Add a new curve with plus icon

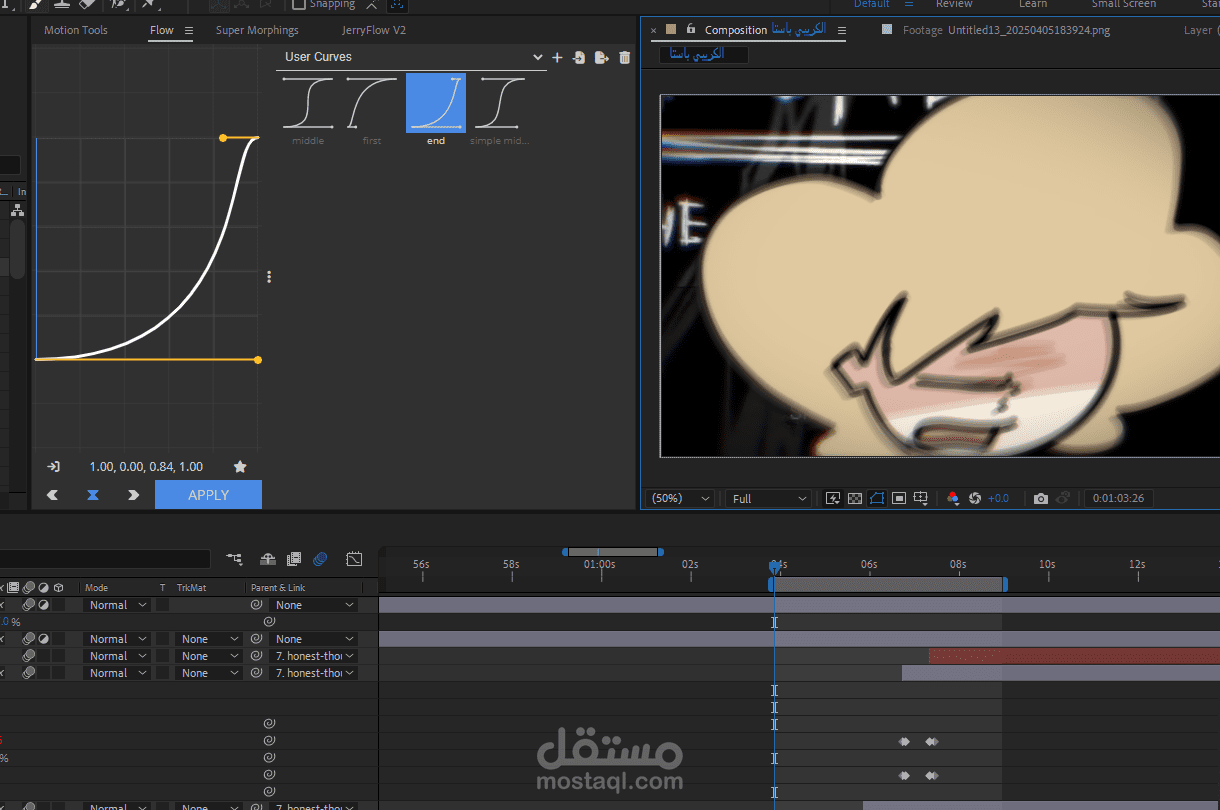(x=557, y=58)
